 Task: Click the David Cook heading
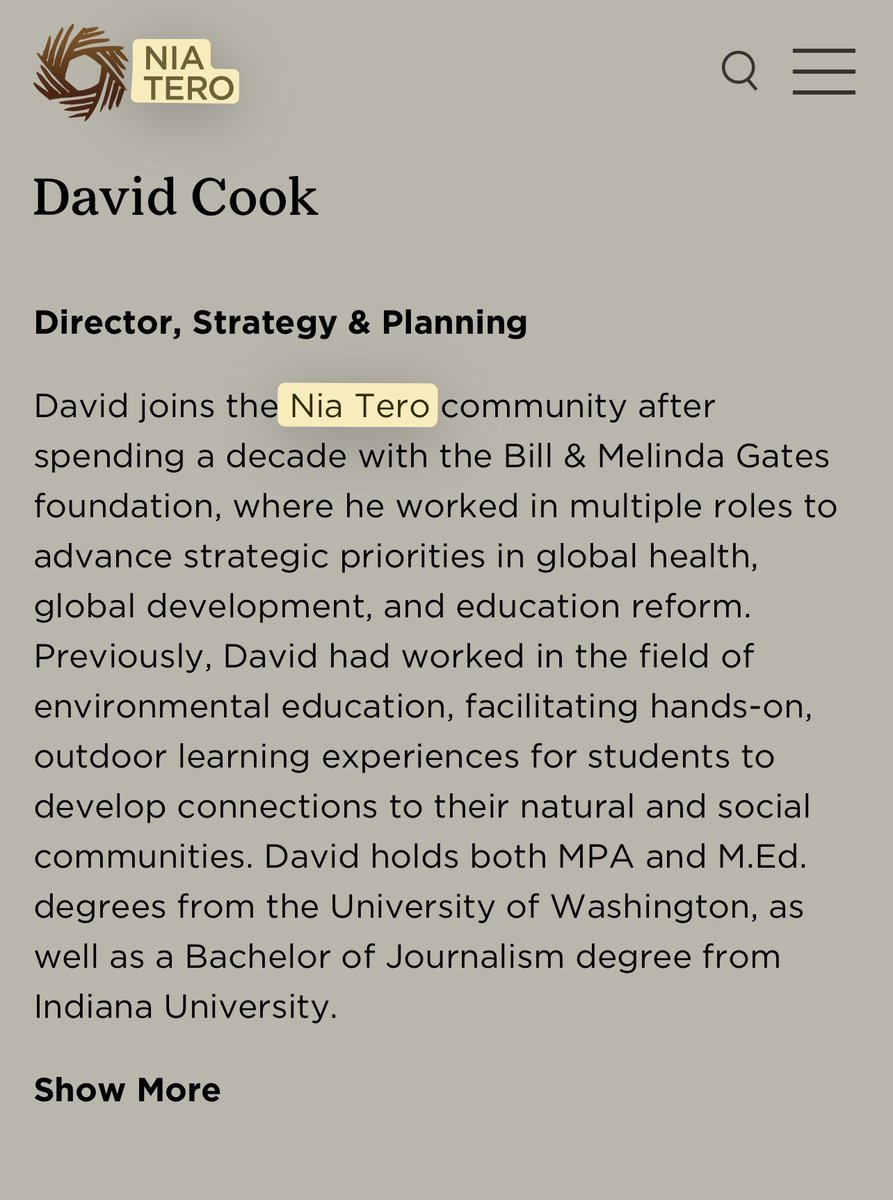coord(175,197)
